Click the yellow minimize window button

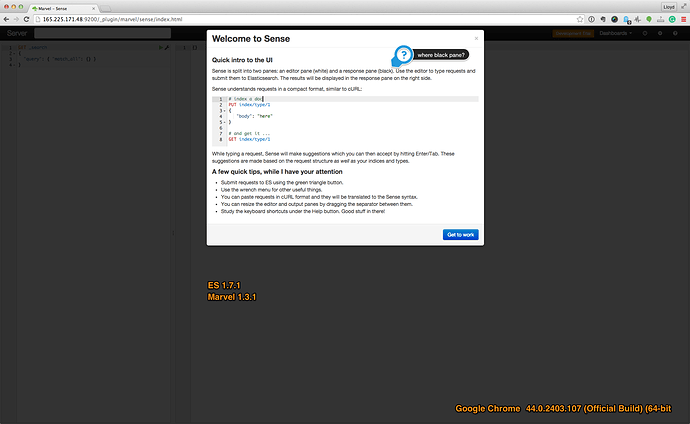point(13,7)
